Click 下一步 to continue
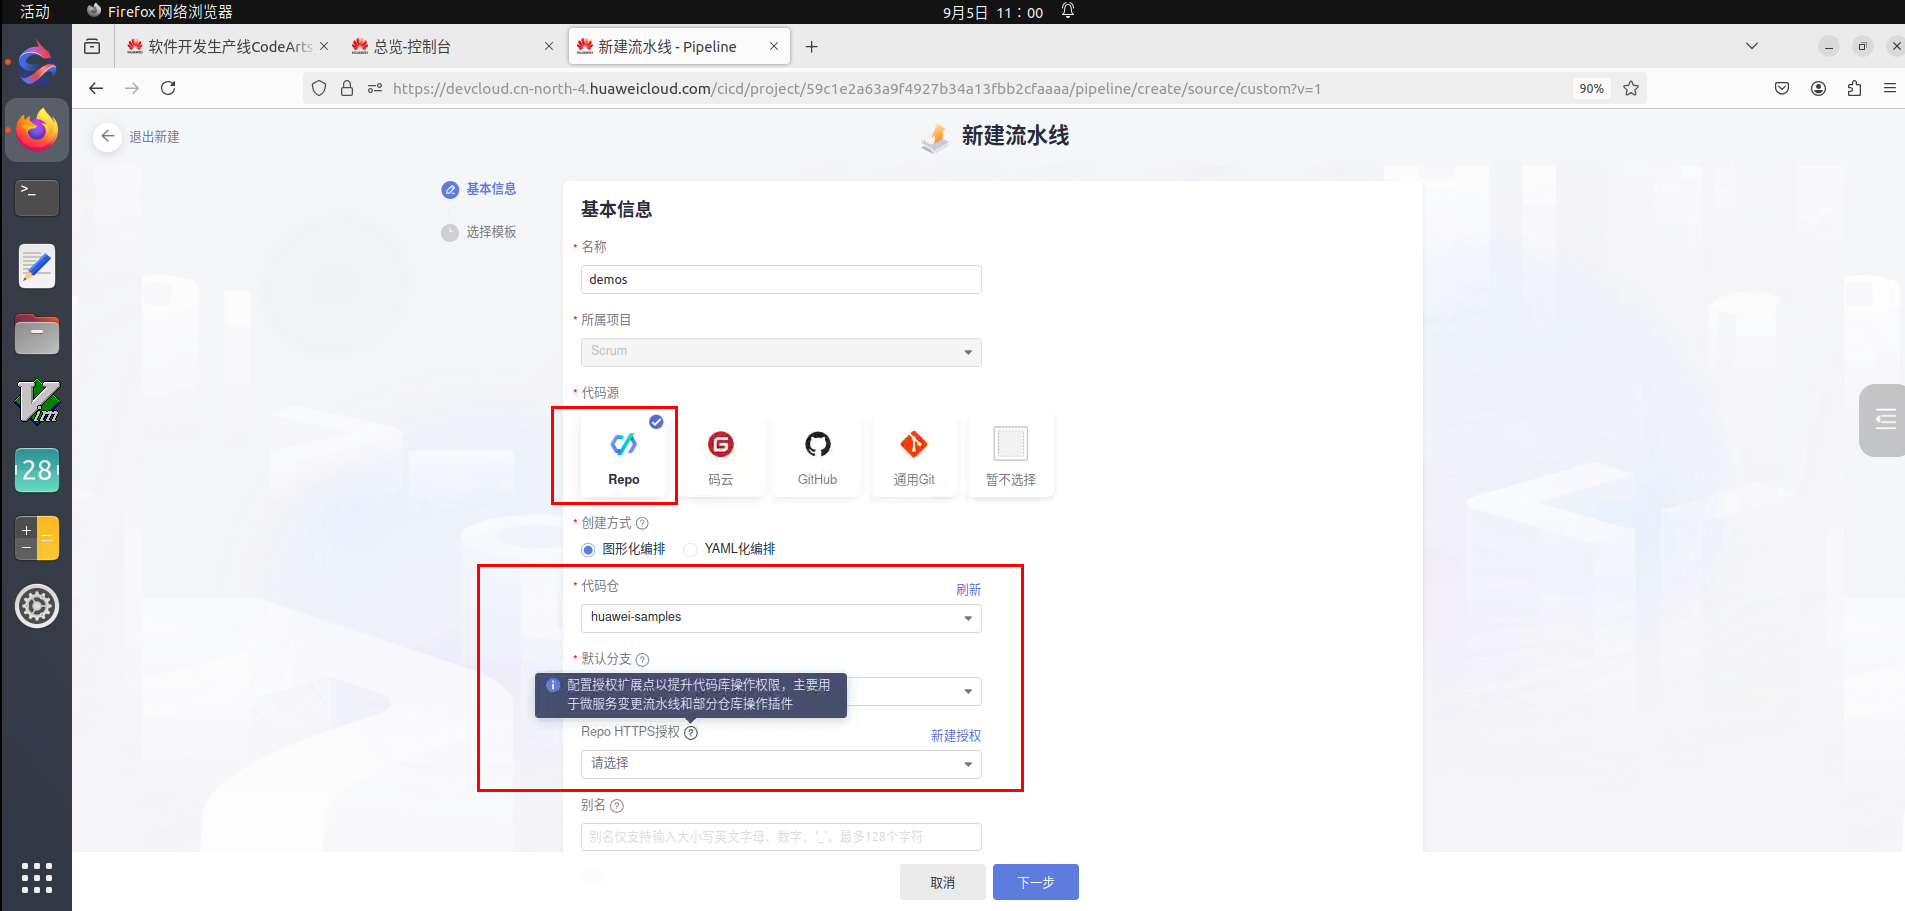 click(1036, 882)
